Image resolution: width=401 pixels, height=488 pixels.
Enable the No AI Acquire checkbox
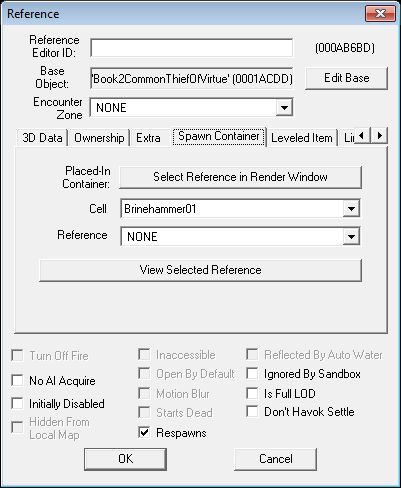(x=17, y=380)
